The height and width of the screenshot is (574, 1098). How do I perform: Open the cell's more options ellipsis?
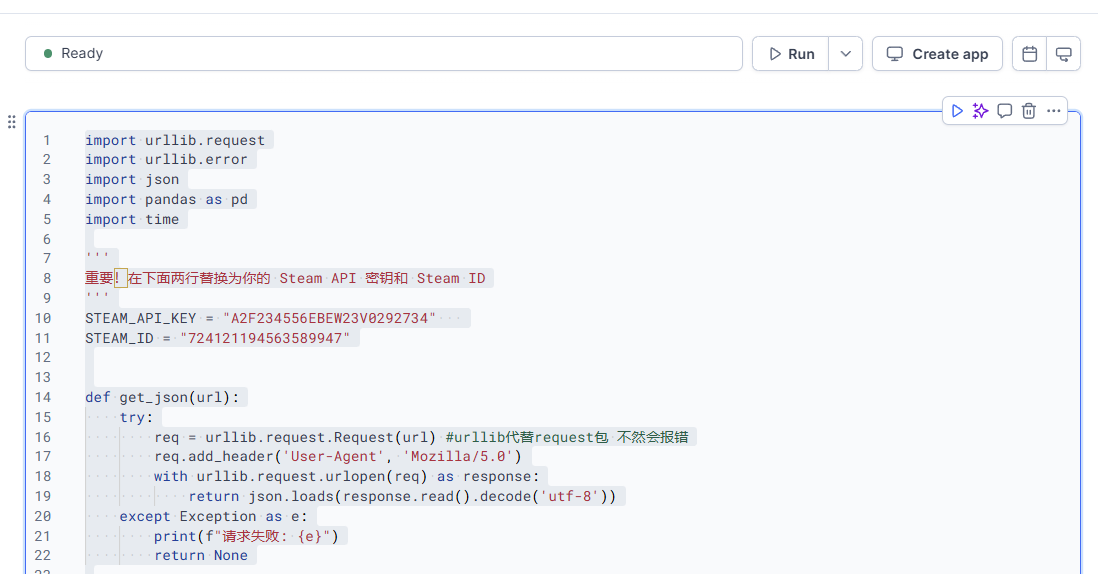pyautogui.click(x=1053, y=111)
